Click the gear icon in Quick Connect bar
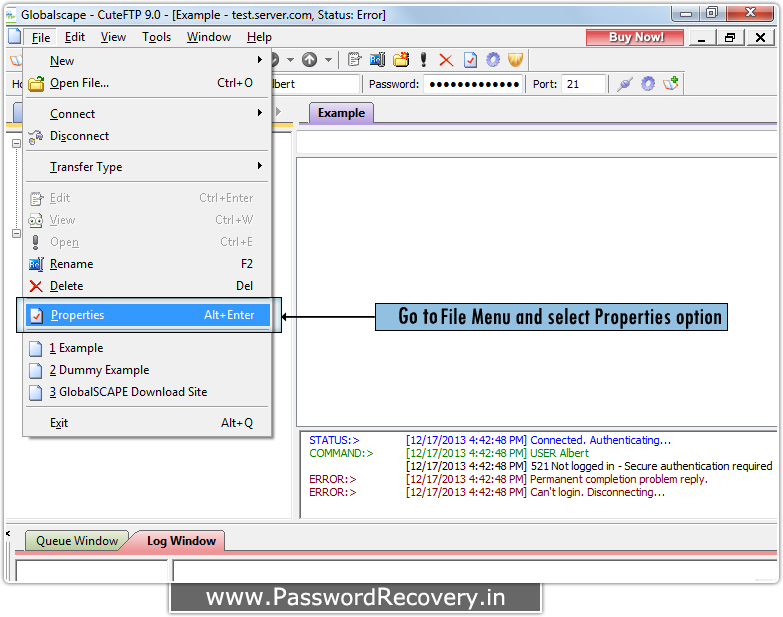The height and width of the screenshot is (617, 783). click(x=648, y=84)
